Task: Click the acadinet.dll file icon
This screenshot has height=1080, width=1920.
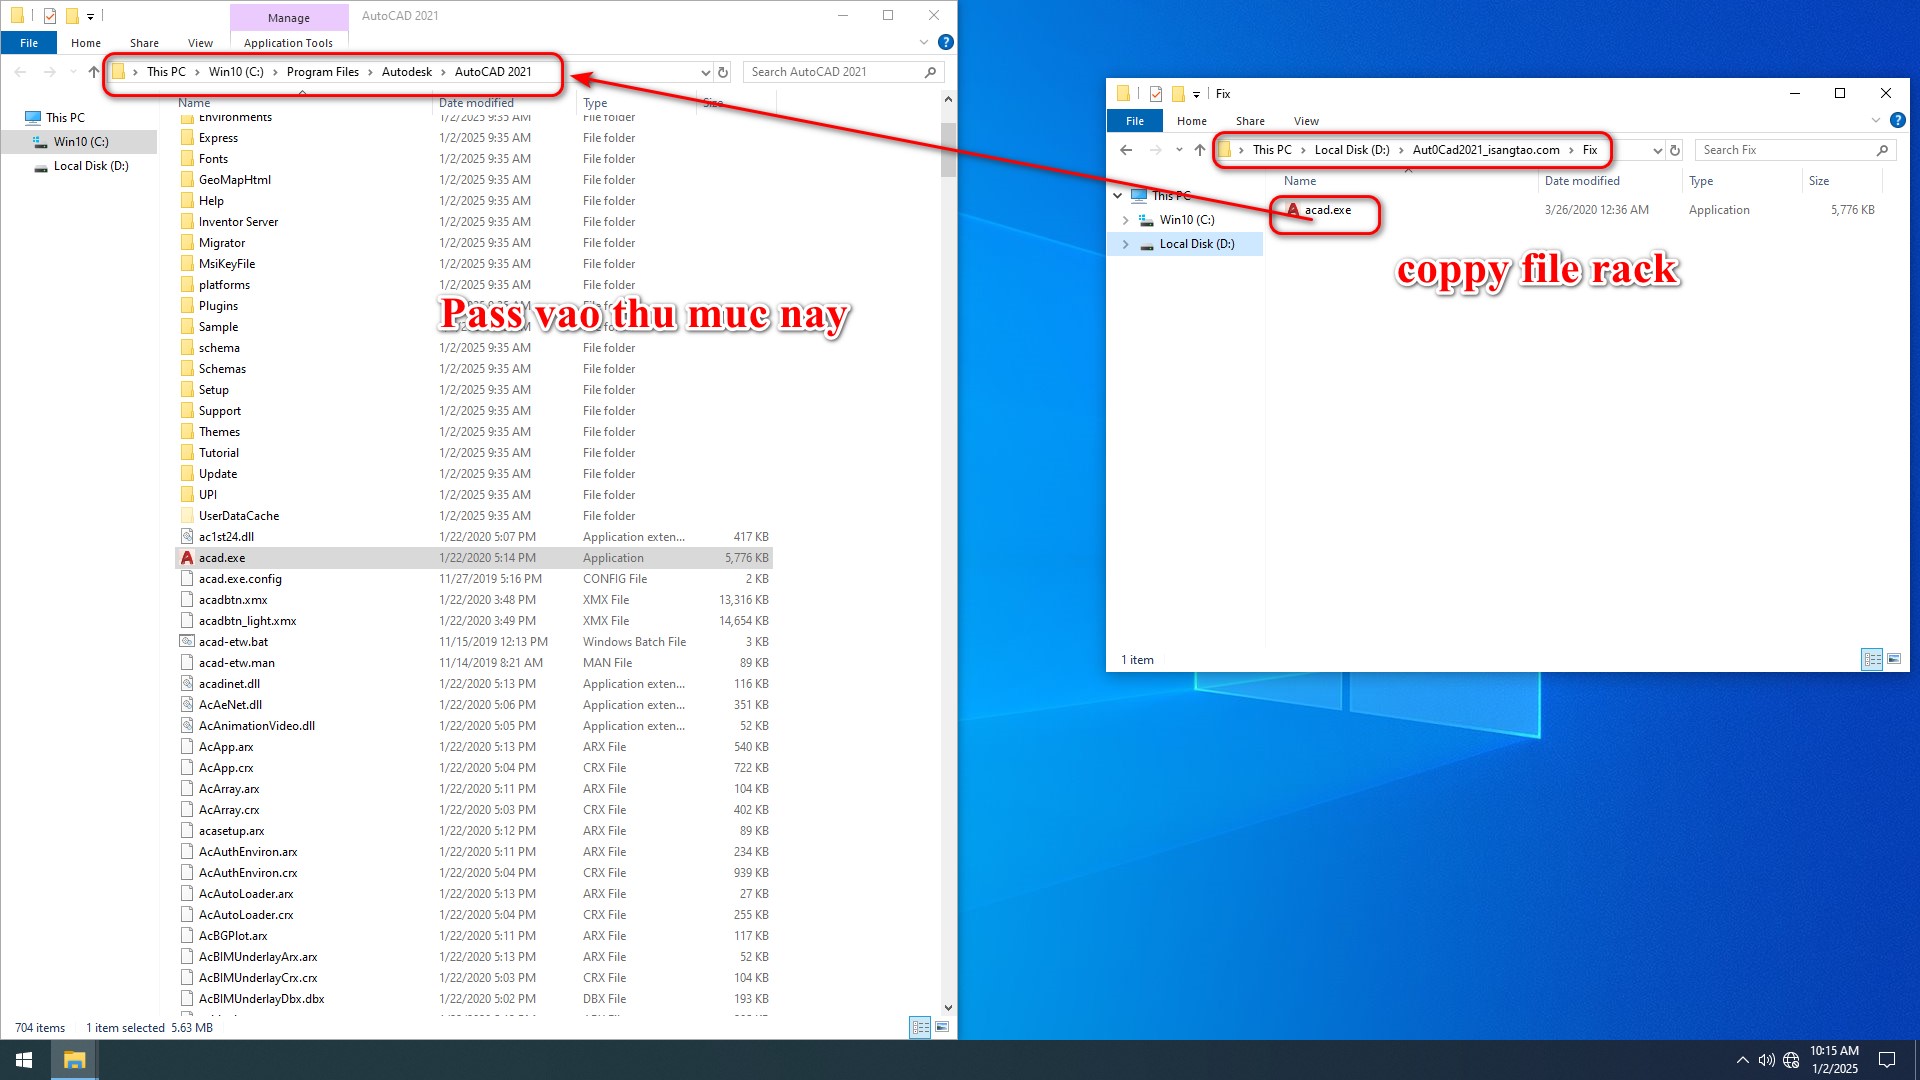Action: (187, 684)
